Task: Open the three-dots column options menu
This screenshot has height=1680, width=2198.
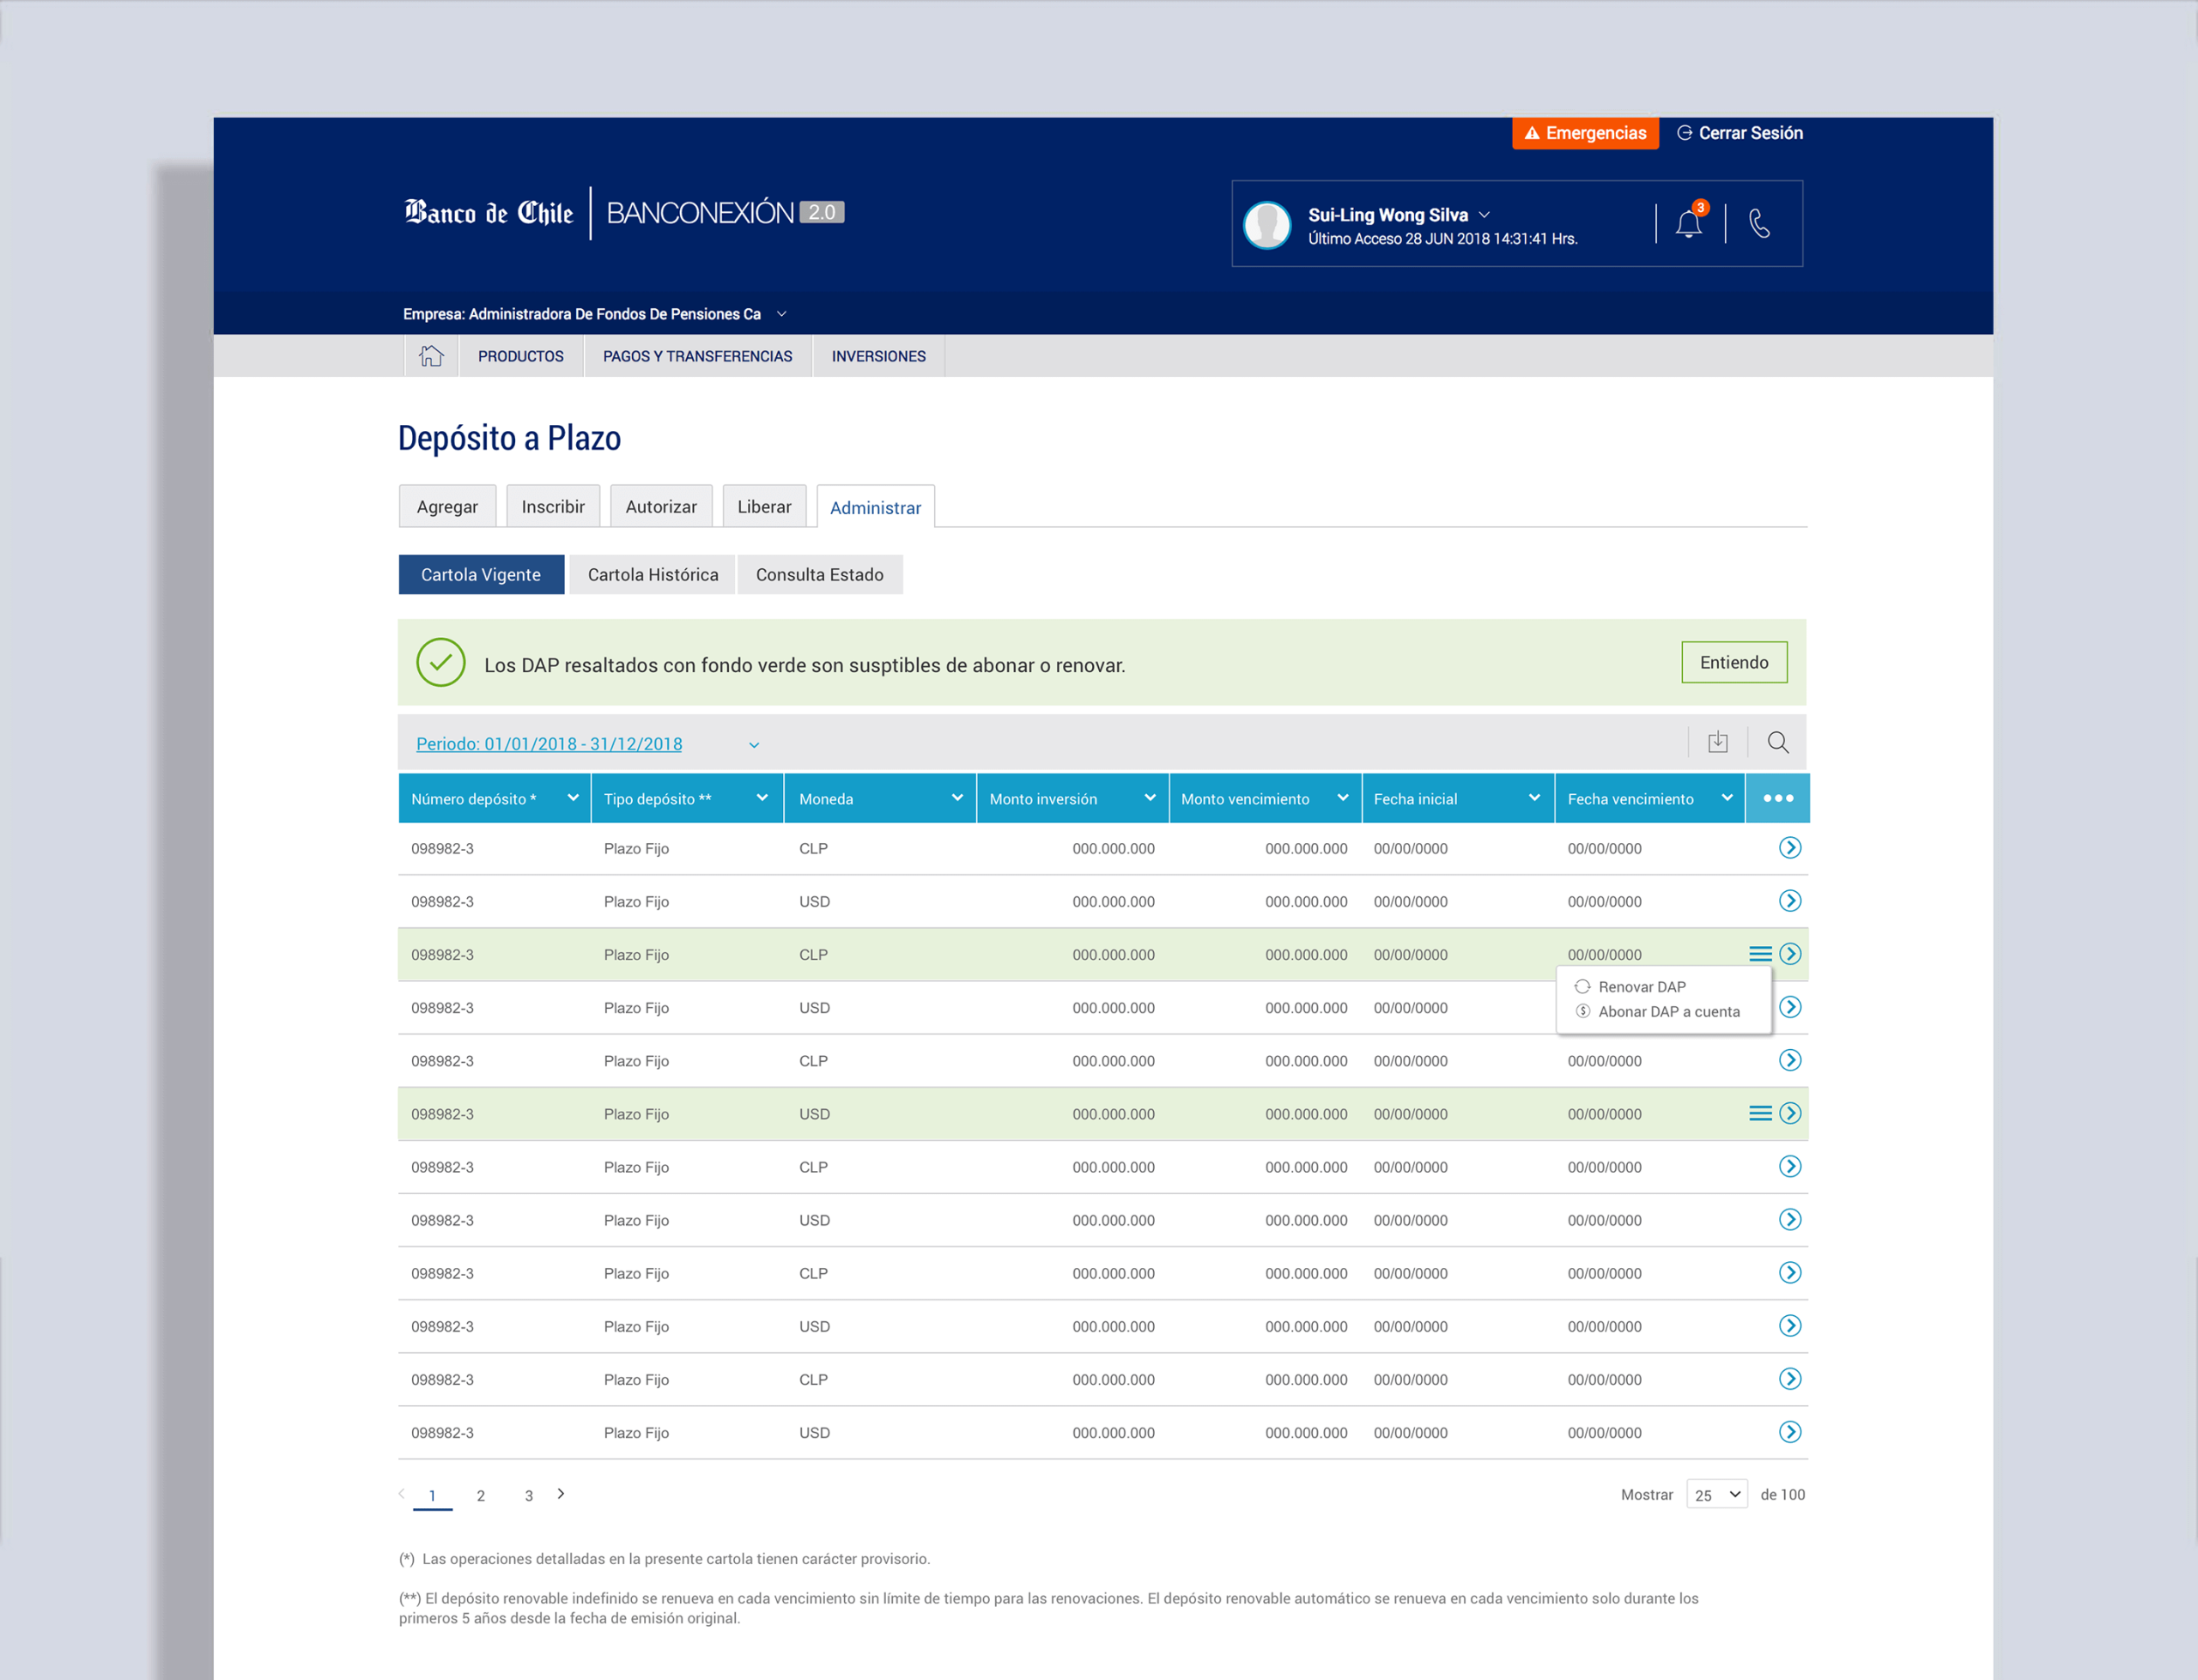Action: pos(1778,798)
